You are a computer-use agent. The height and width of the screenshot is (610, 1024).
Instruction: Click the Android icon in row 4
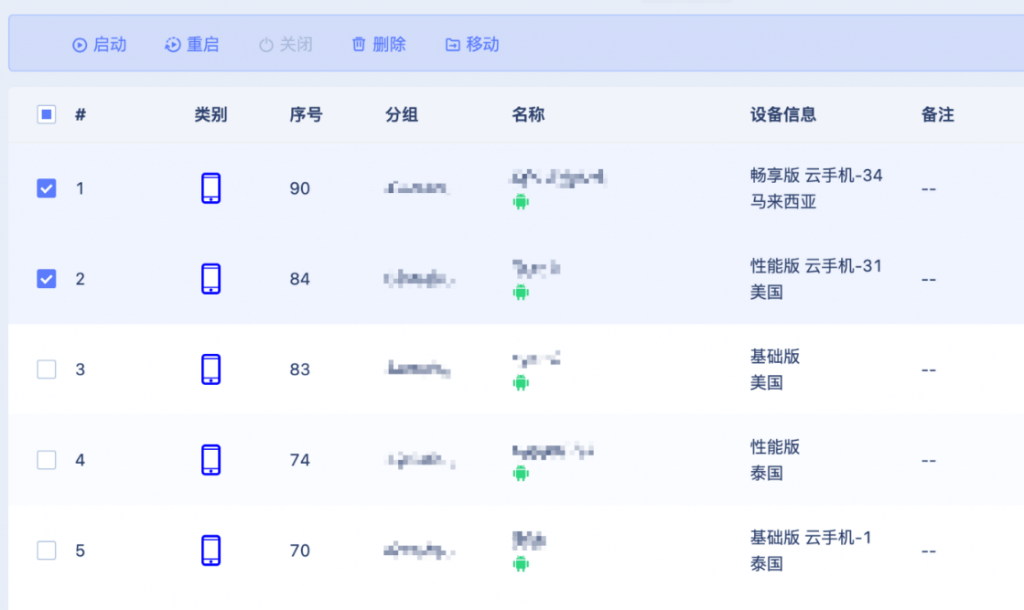(x=520, y=473)
